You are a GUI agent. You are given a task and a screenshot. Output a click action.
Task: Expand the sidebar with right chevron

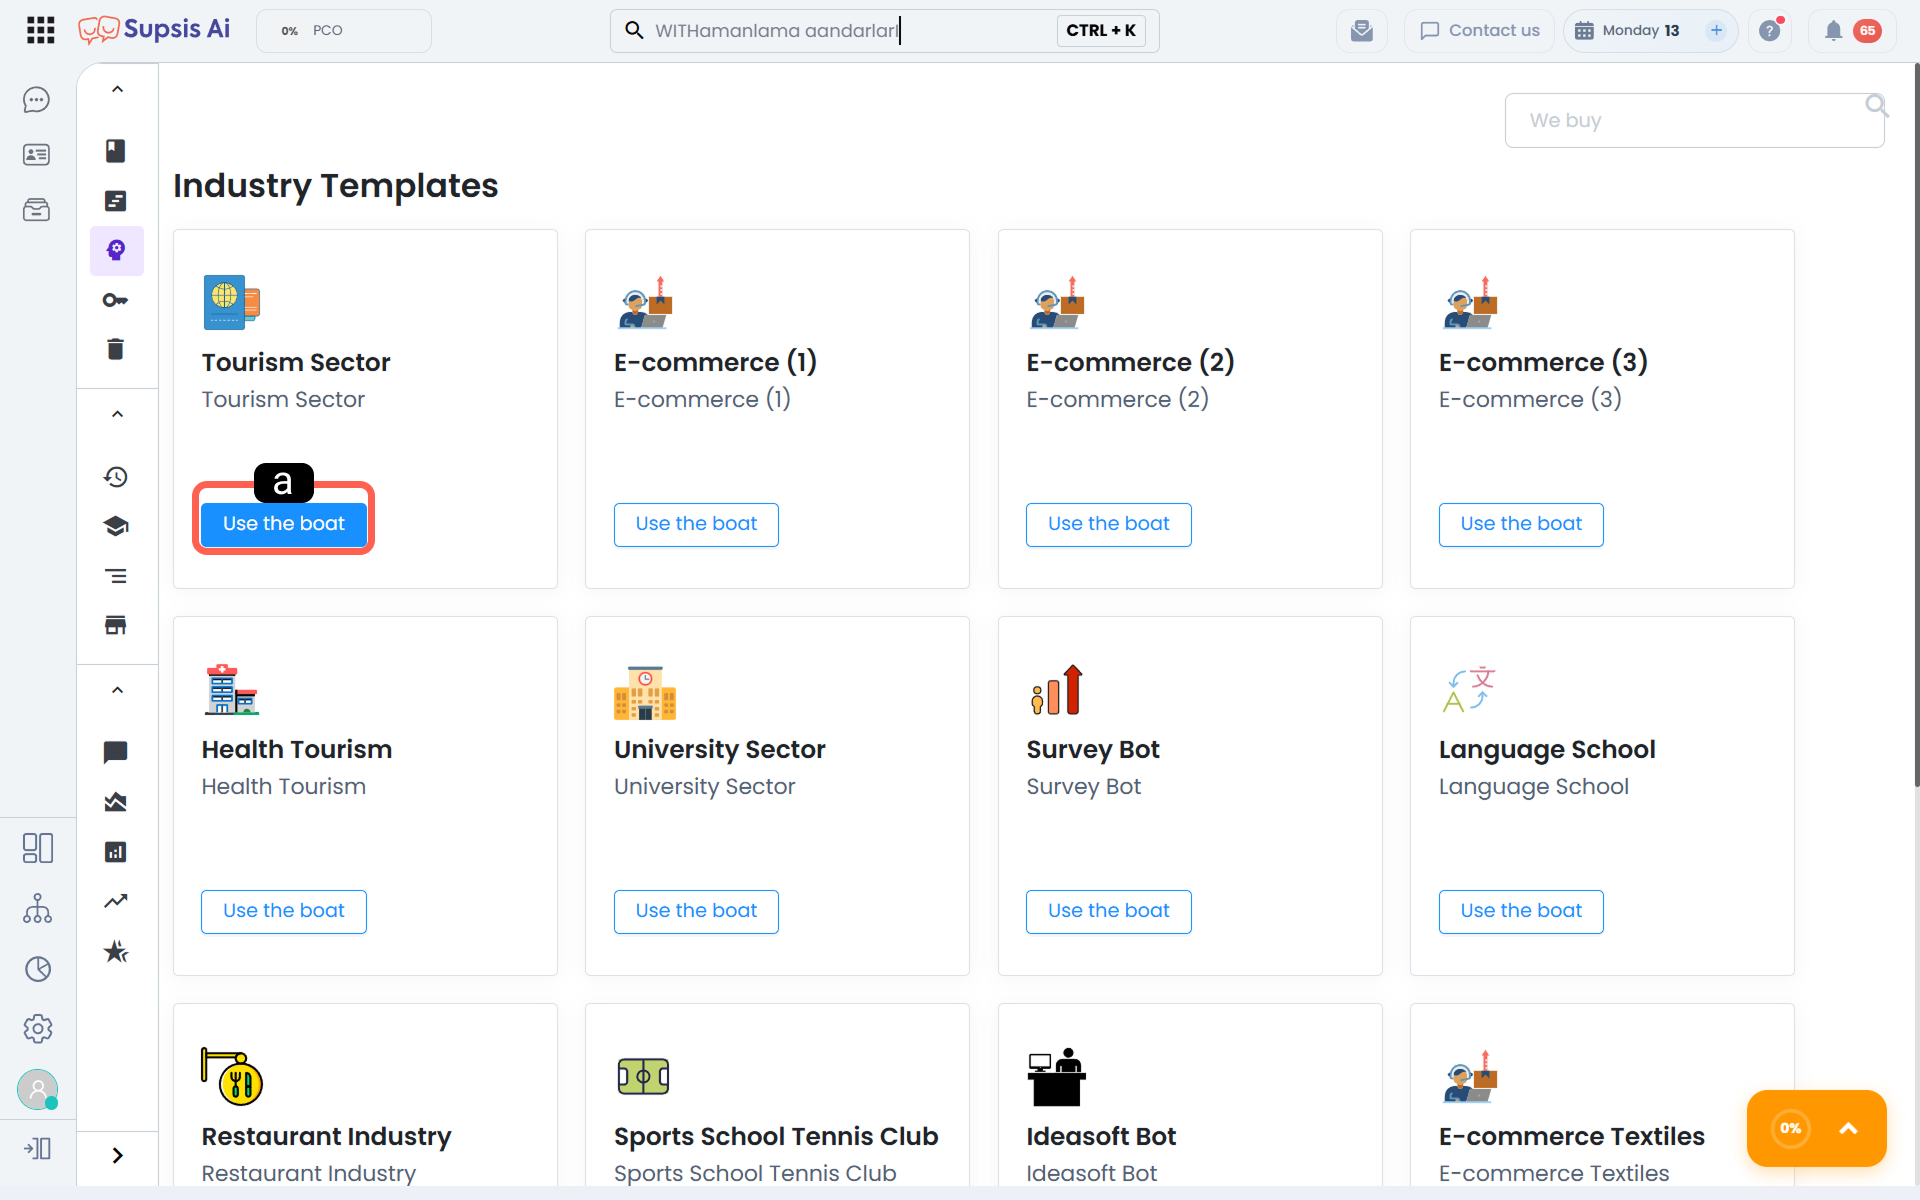[x=117, y=1156]
